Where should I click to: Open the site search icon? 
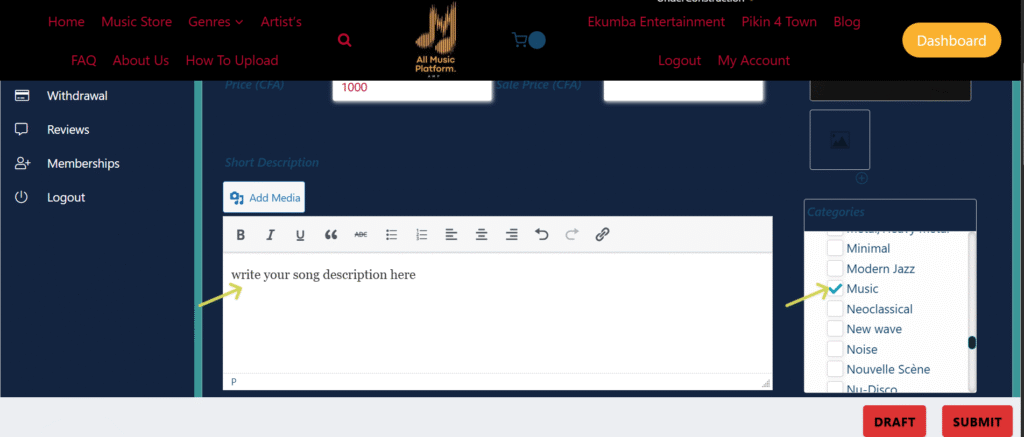[345, 41]
